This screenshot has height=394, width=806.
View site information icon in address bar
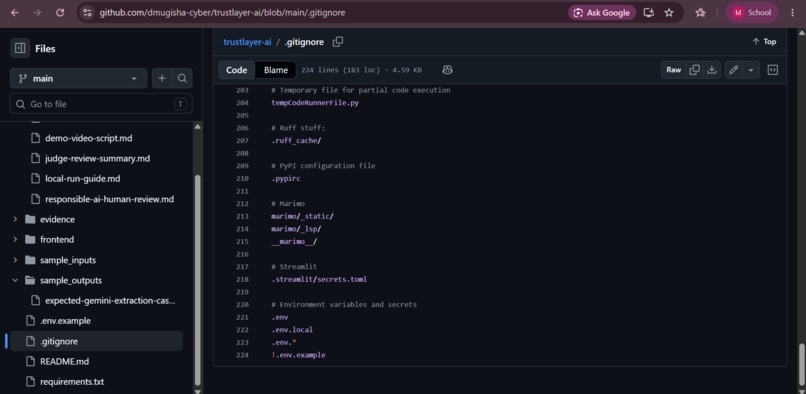coord(87,13)
